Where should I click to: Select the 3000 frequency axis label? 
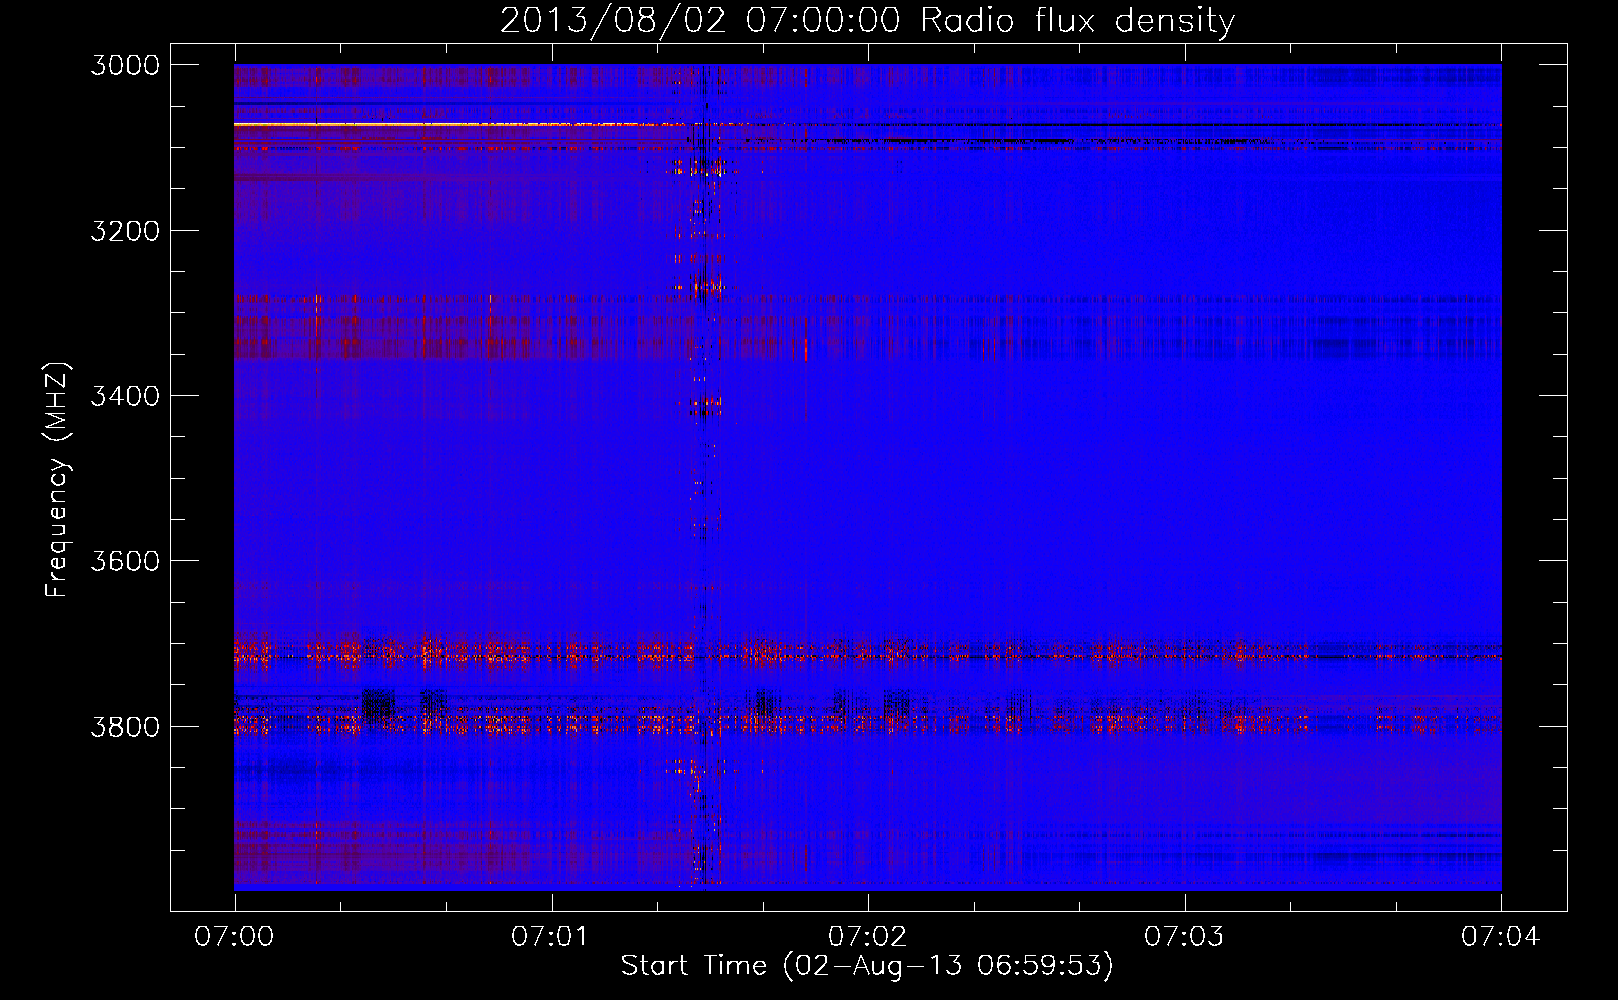(x=125, y=65)
